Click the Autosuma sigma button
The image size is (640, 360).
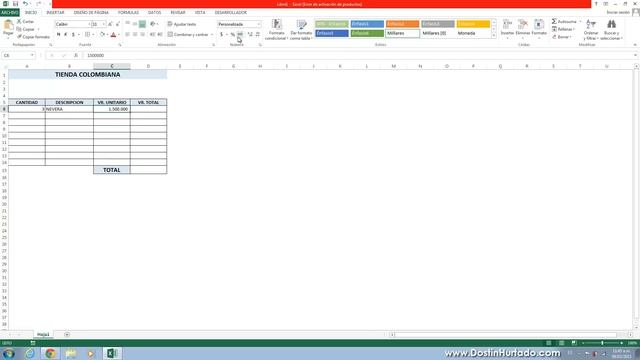(x=564, y=21)
